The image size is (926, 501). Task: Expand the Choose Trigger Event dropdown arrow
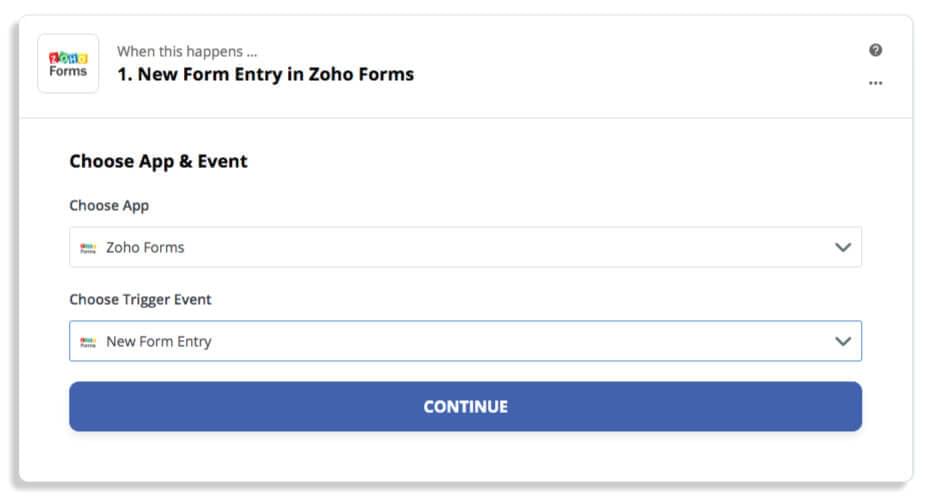[843, 341]
